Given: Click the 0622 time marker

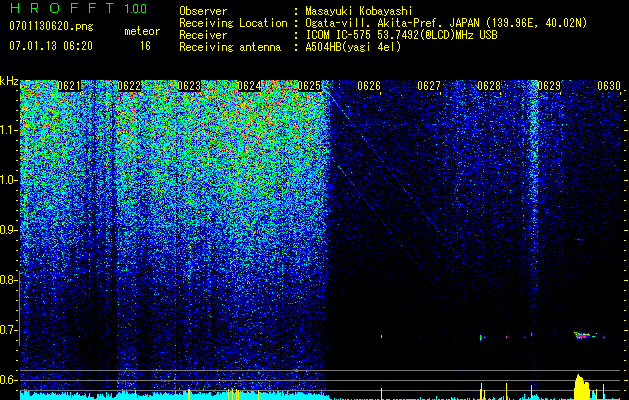Looking at the screenshot, I should (129, 86).
